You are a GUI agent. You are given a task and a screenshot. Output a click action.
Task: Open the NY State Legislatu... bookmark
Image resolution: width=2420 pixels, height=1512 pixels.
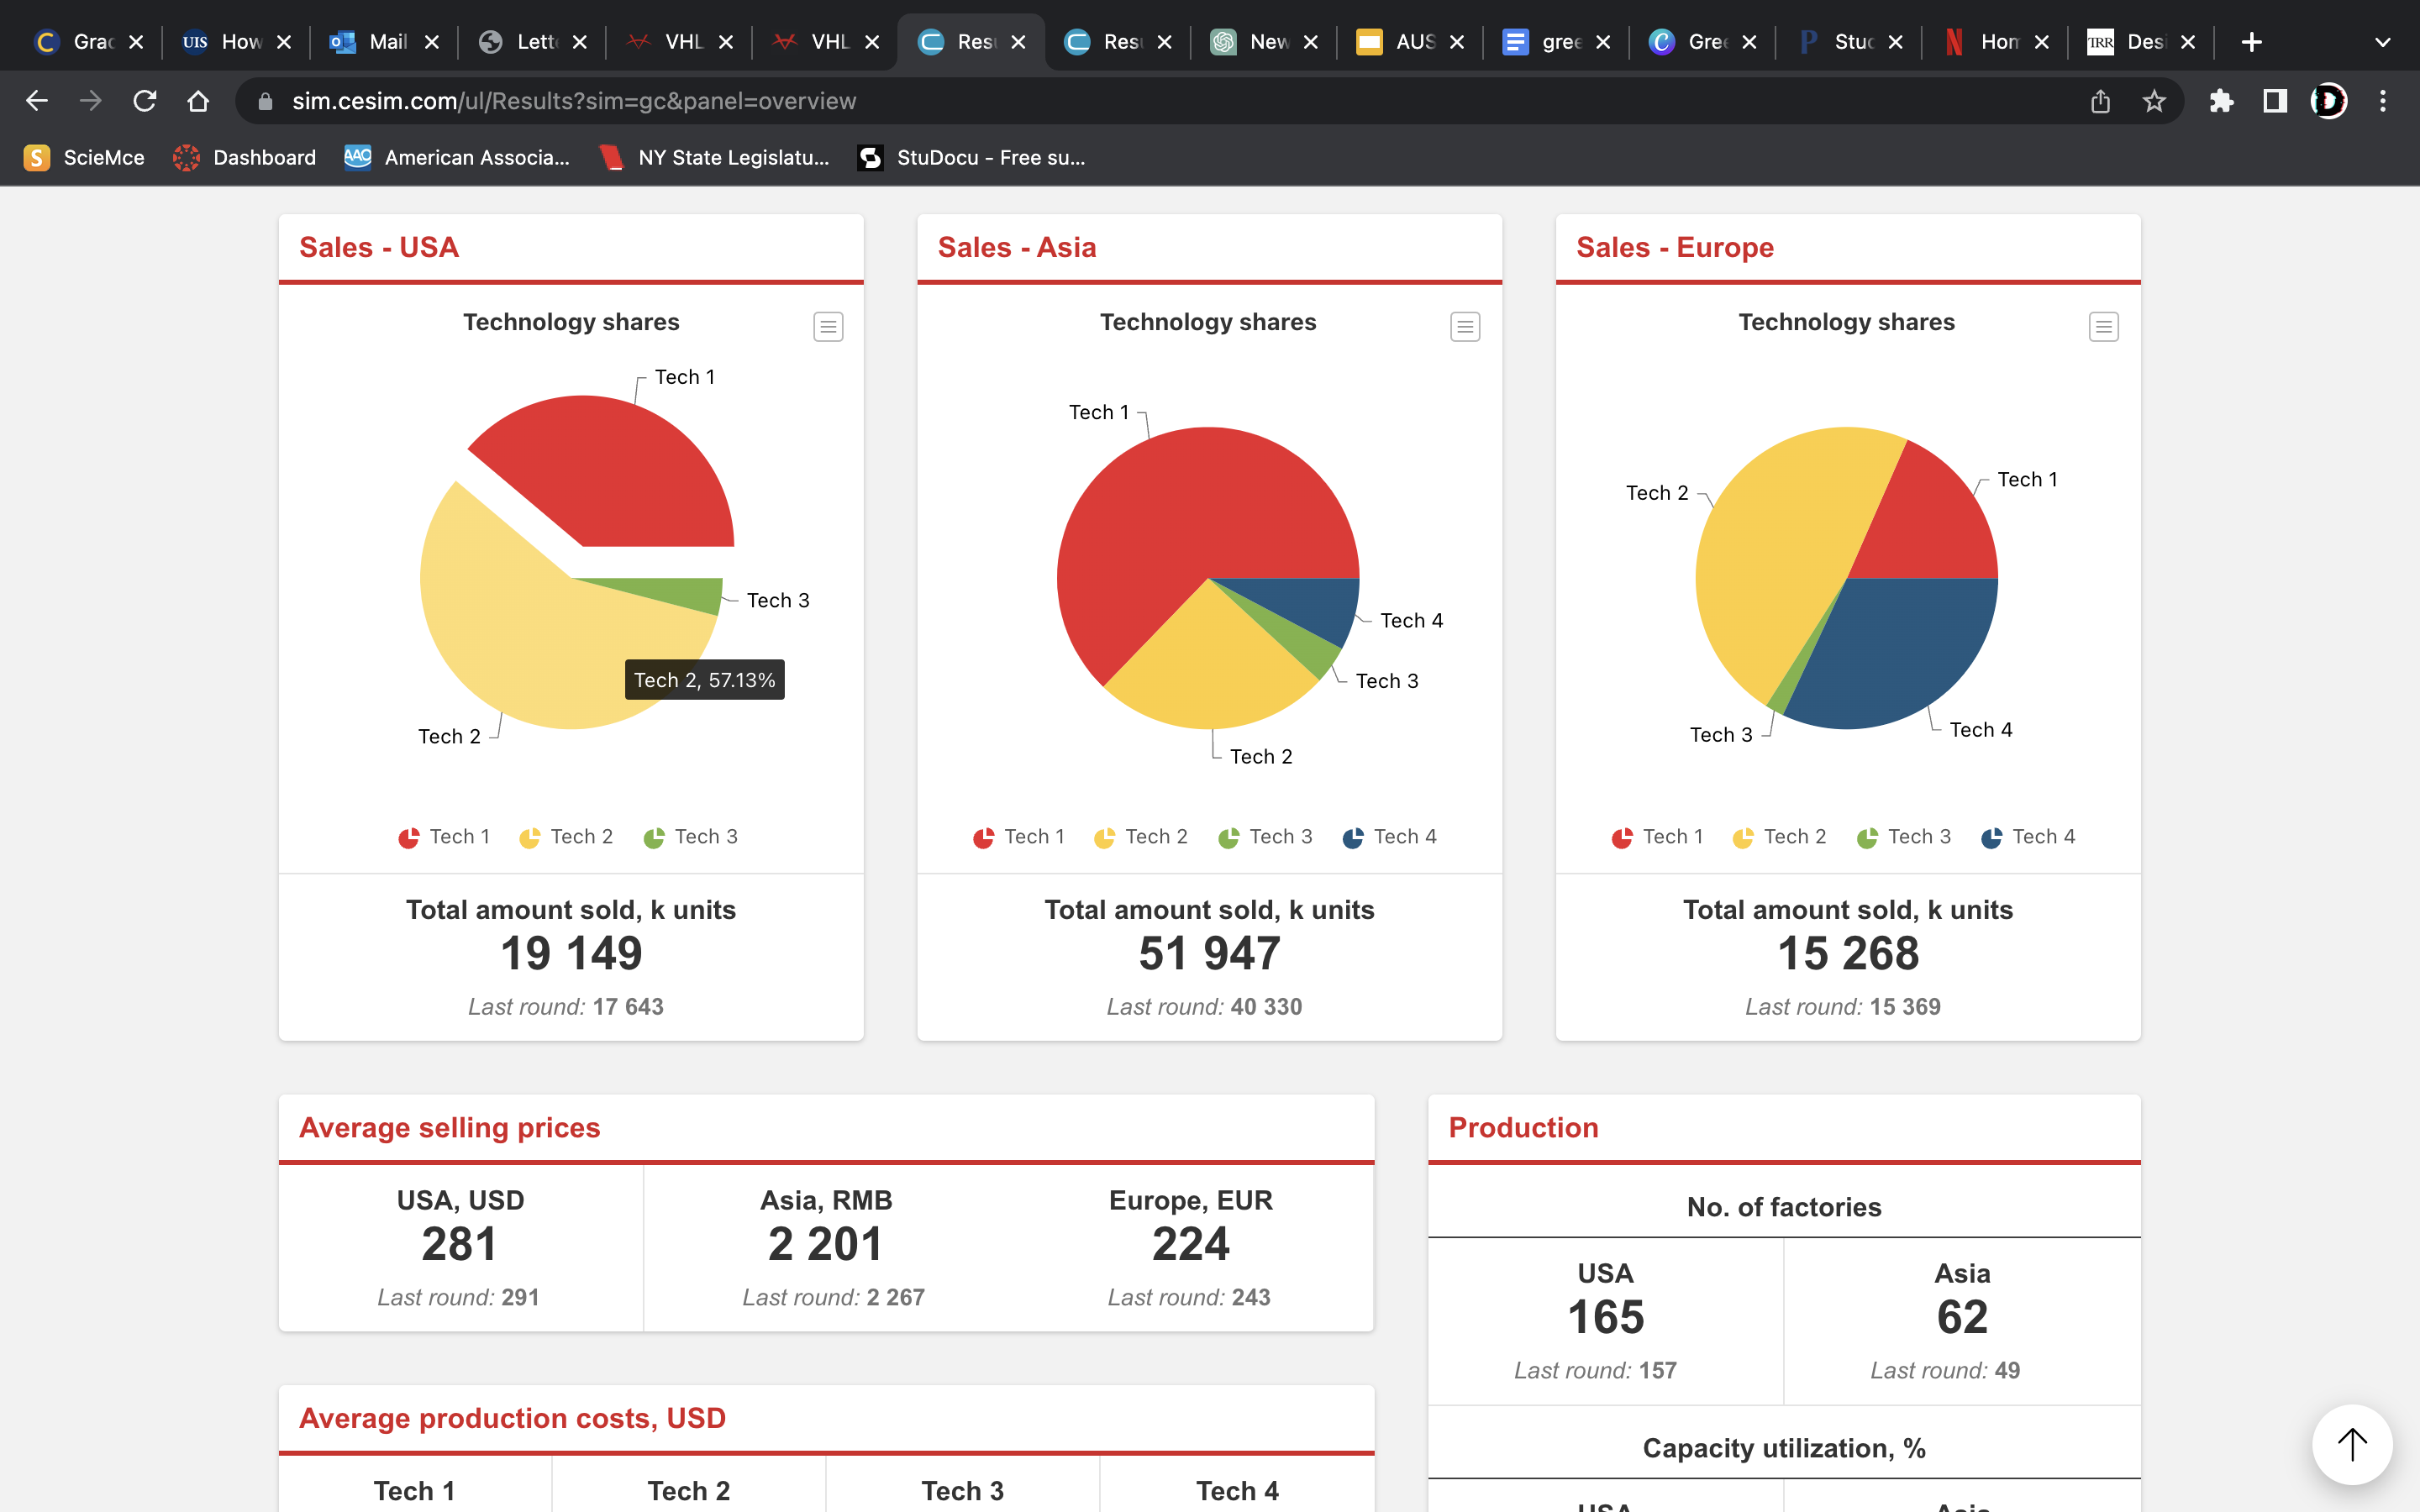[x=715, y=158]
